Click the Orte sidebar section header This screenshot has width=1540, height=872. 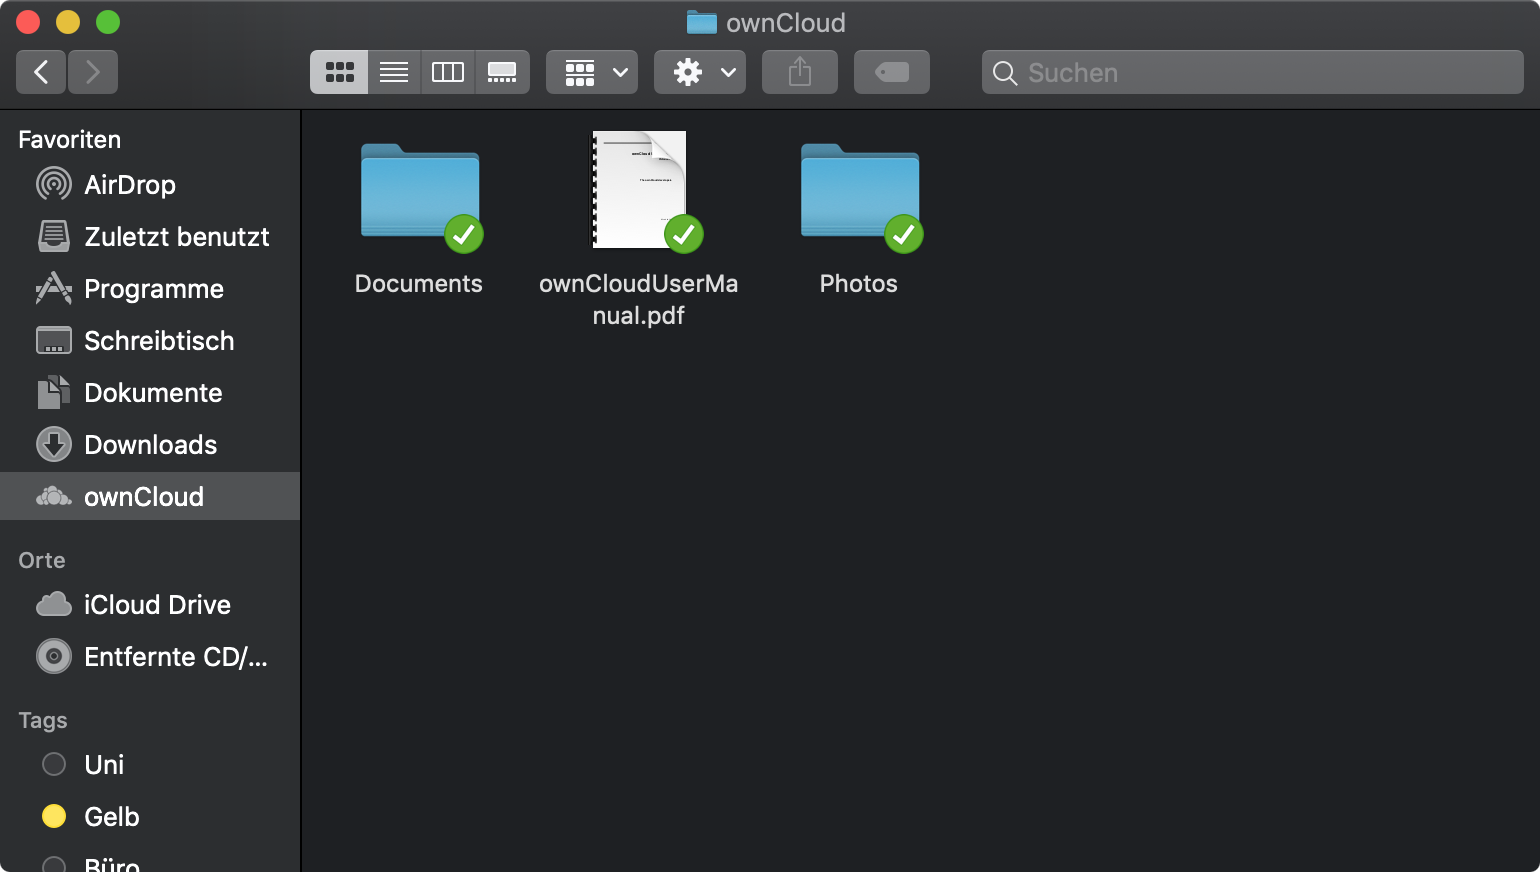pyautogui.click(x=42, y=560)
